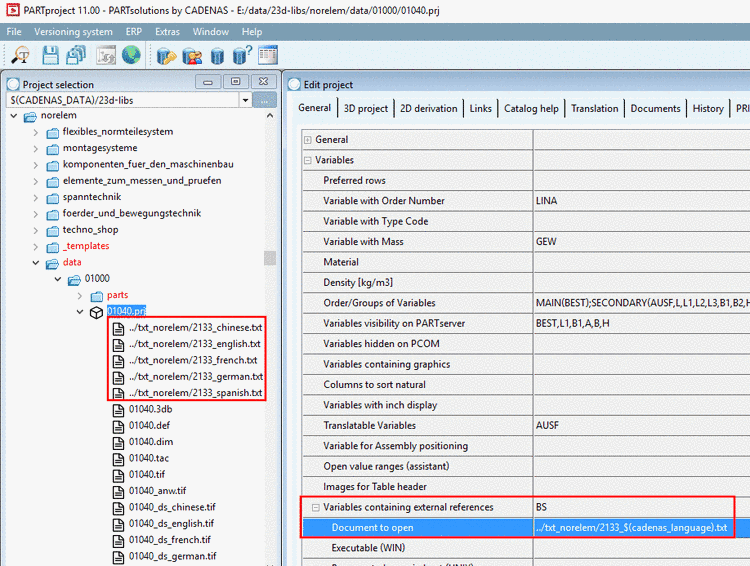Click the file icon of 01040.tac
This screenshot has height=566, width=750.
click(x=118, y=459)
